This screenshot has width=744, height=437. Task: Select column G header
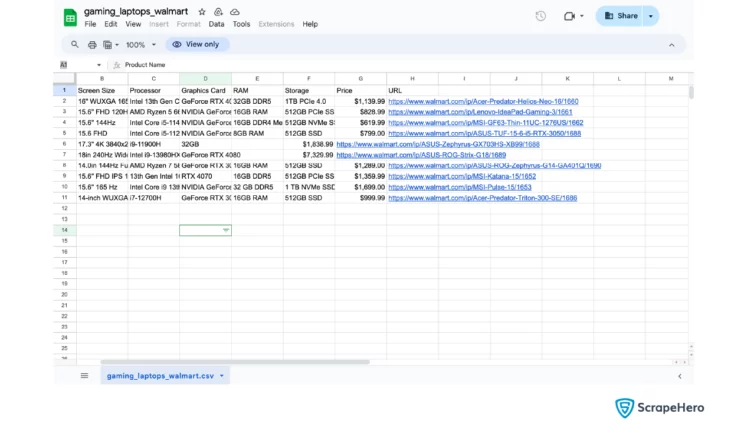click(361, 79)
